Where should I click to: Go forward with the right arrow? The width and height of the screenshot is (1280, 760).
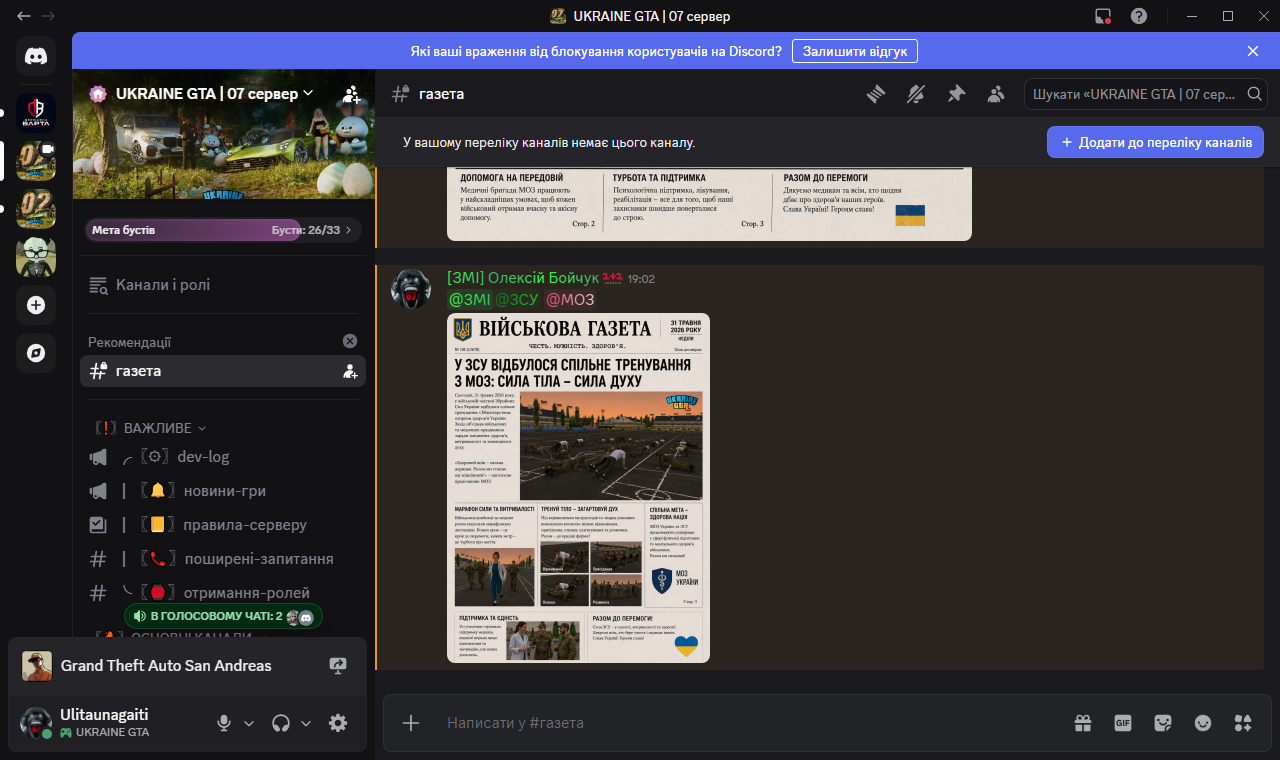(x=48, y=16)
